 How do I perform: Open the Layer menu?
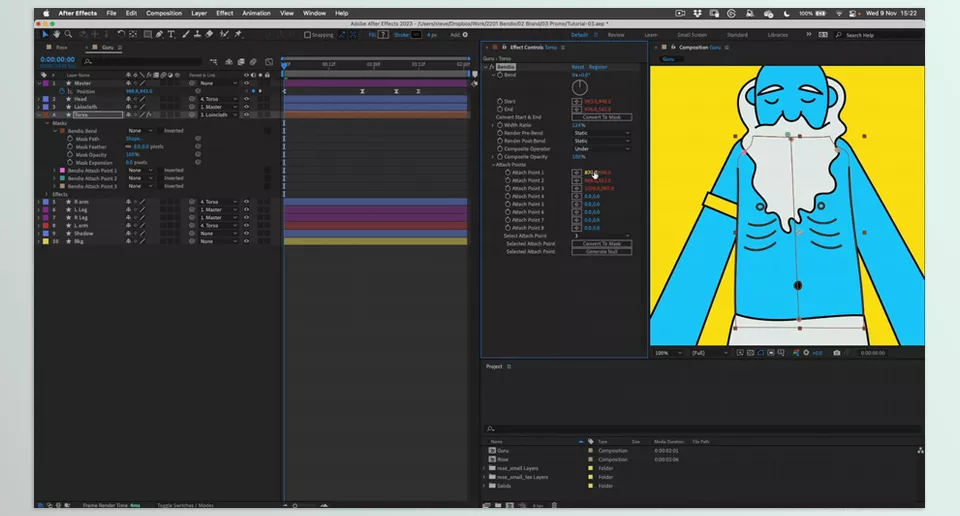pos(198,13)
